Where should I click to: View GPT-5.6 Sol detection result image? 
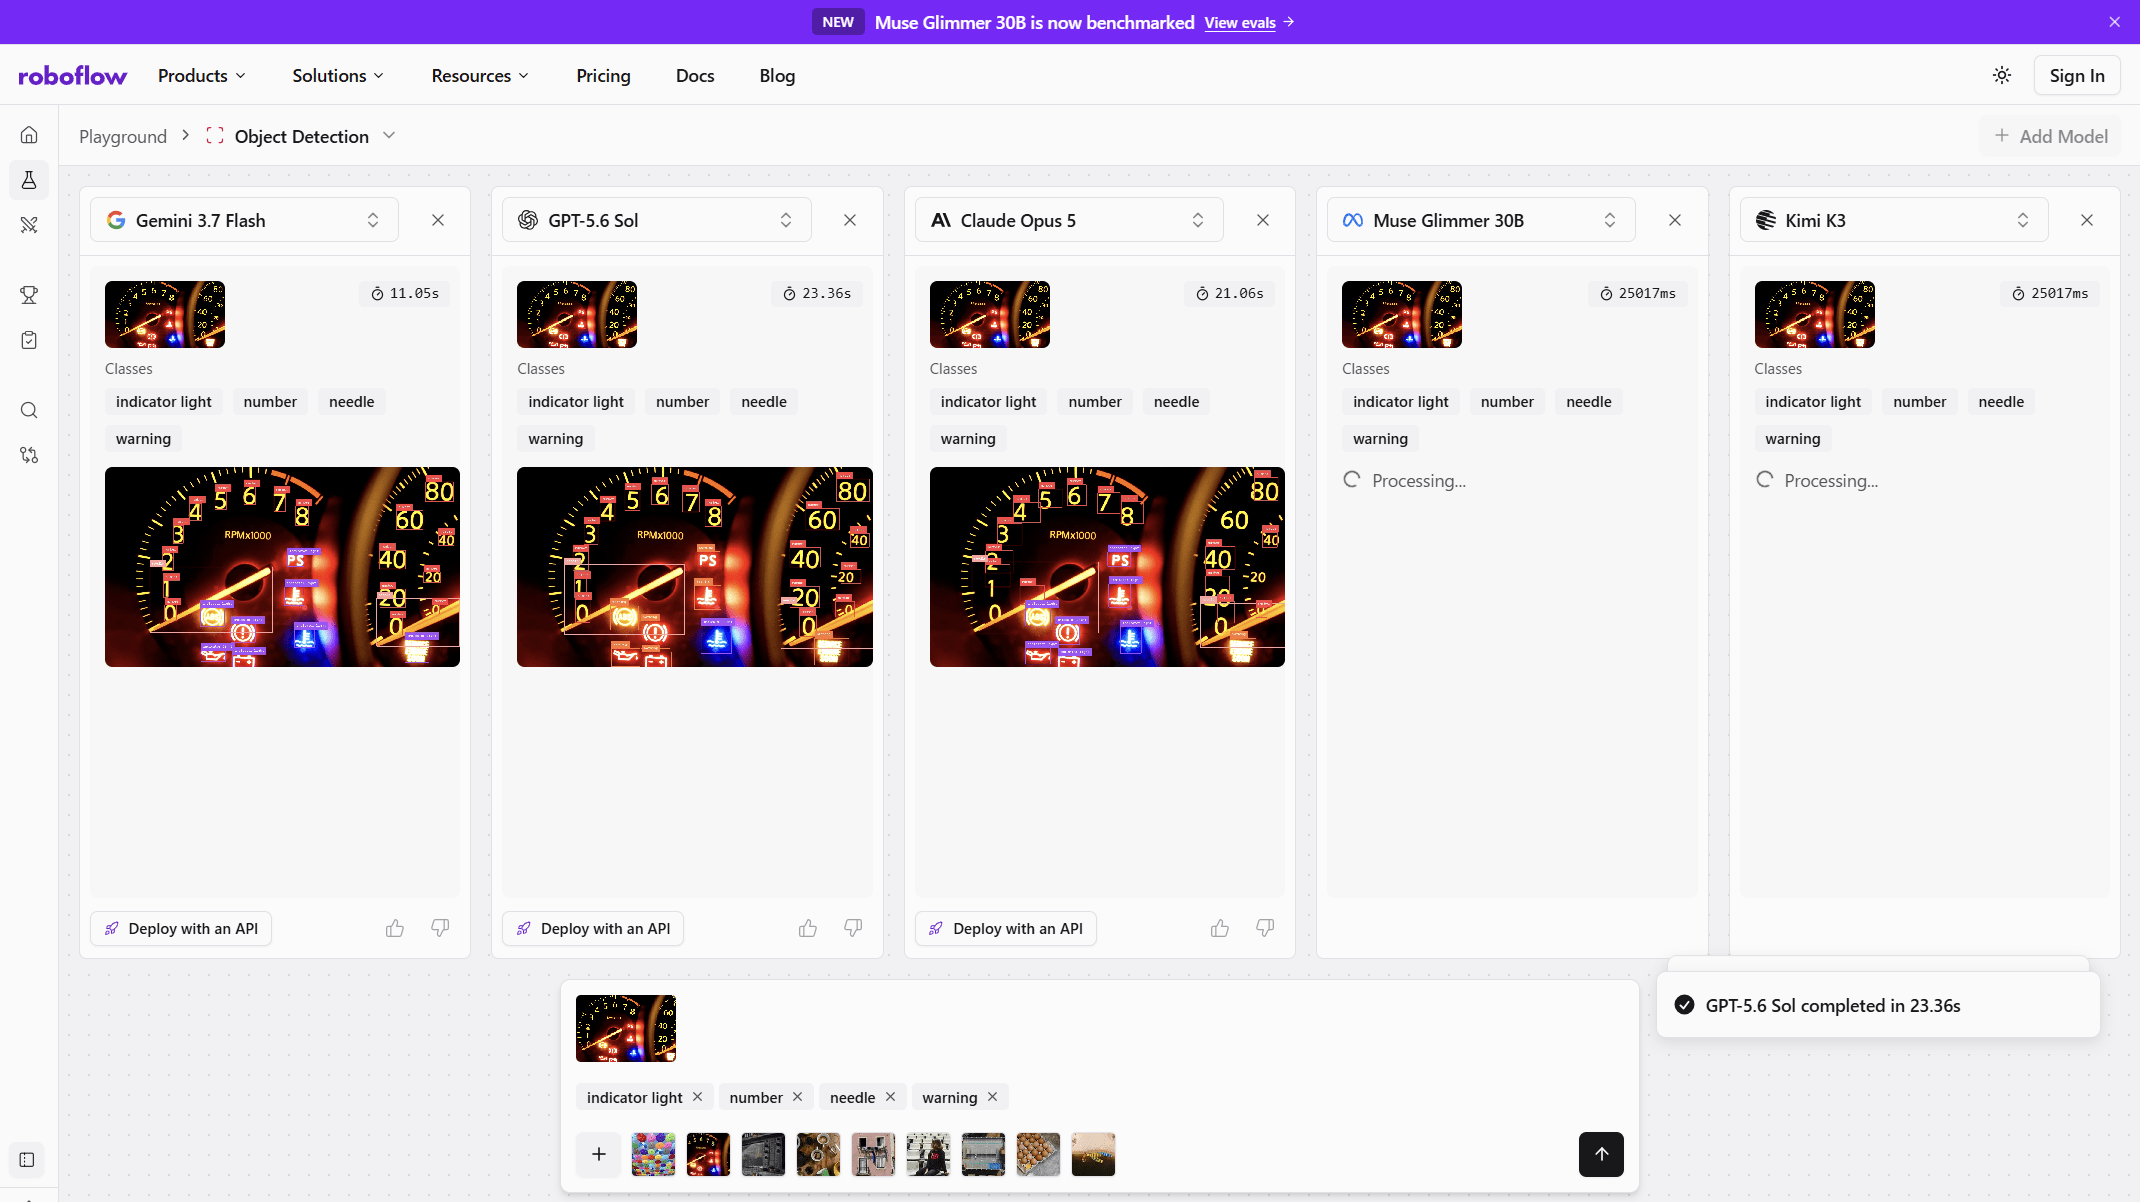[x=695, y=567]
